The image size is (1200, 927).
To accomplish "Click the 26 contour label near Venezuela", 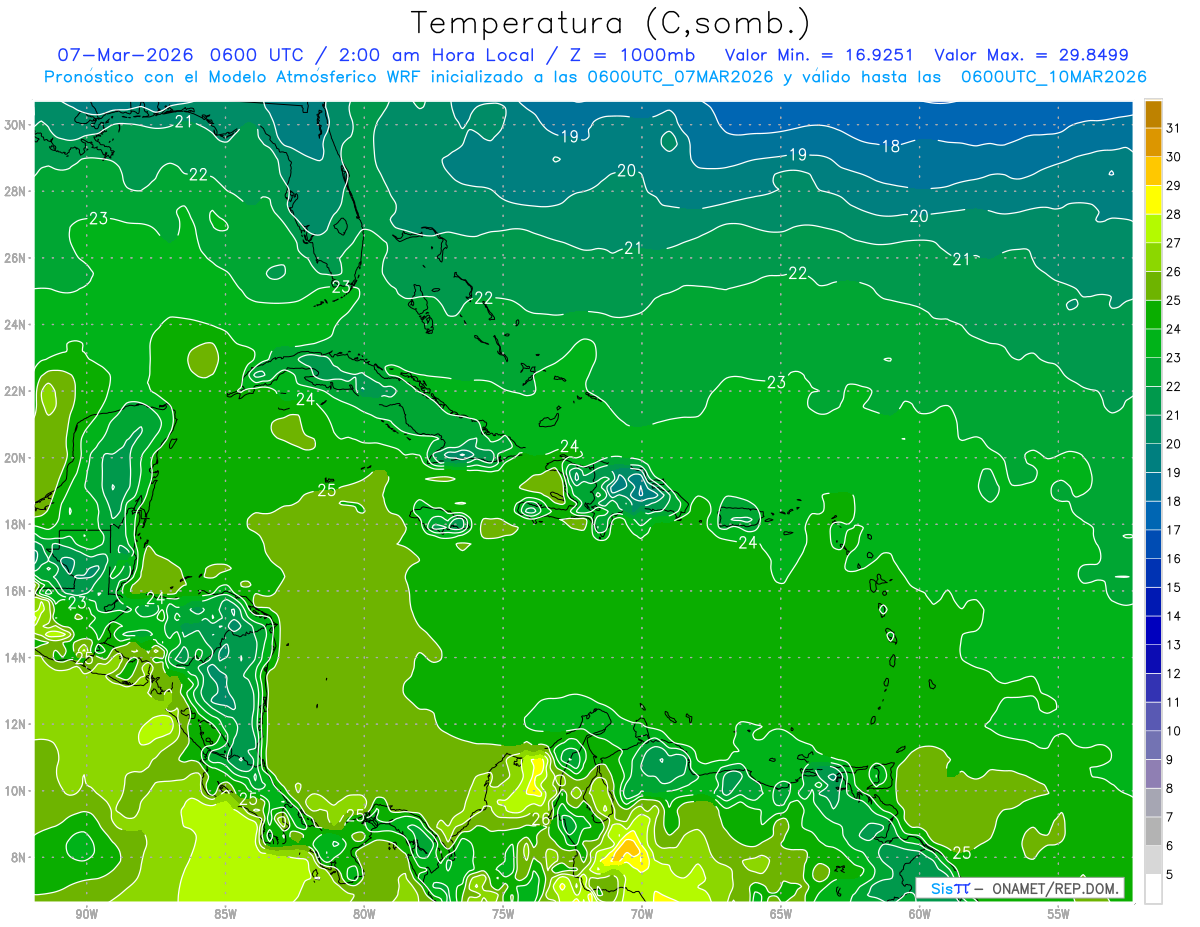I will pyautogui.click(x=540, y=820).
